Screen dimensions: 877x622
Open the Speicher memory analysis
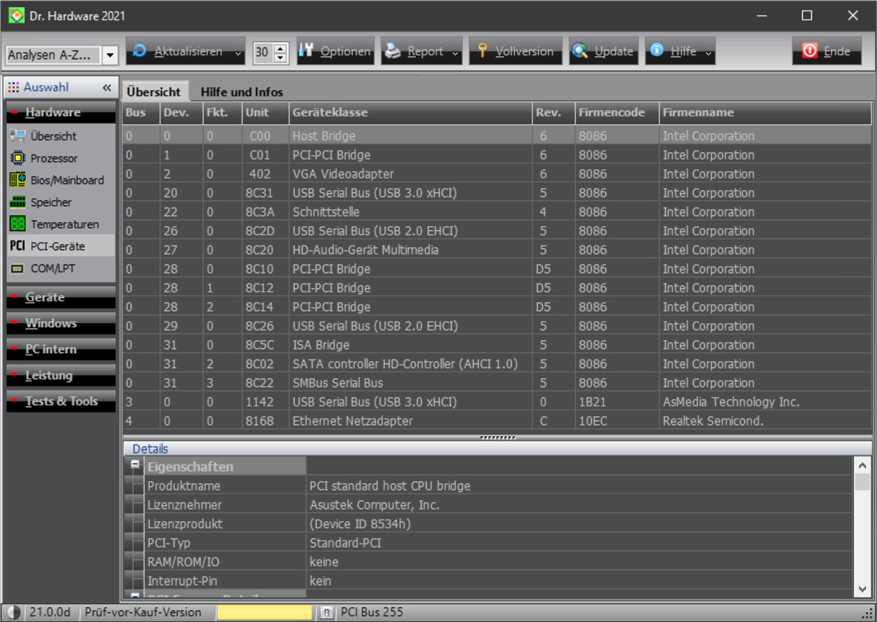click(x=50, y=202)
